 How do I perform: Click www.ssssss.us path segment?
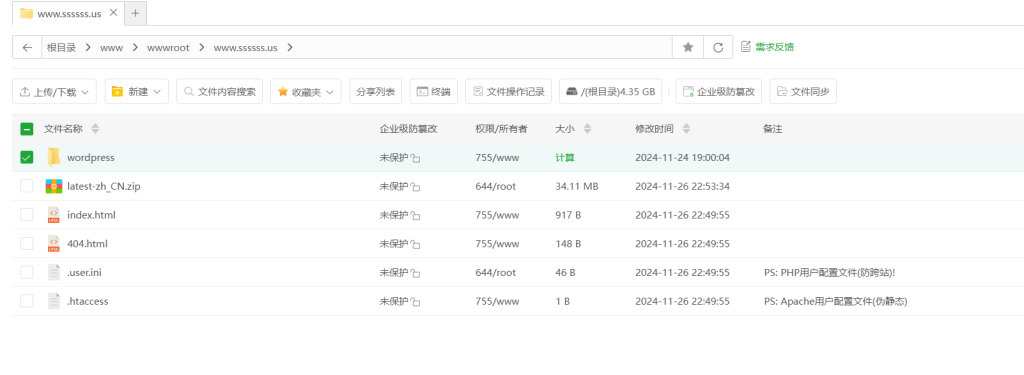point(246,47)
